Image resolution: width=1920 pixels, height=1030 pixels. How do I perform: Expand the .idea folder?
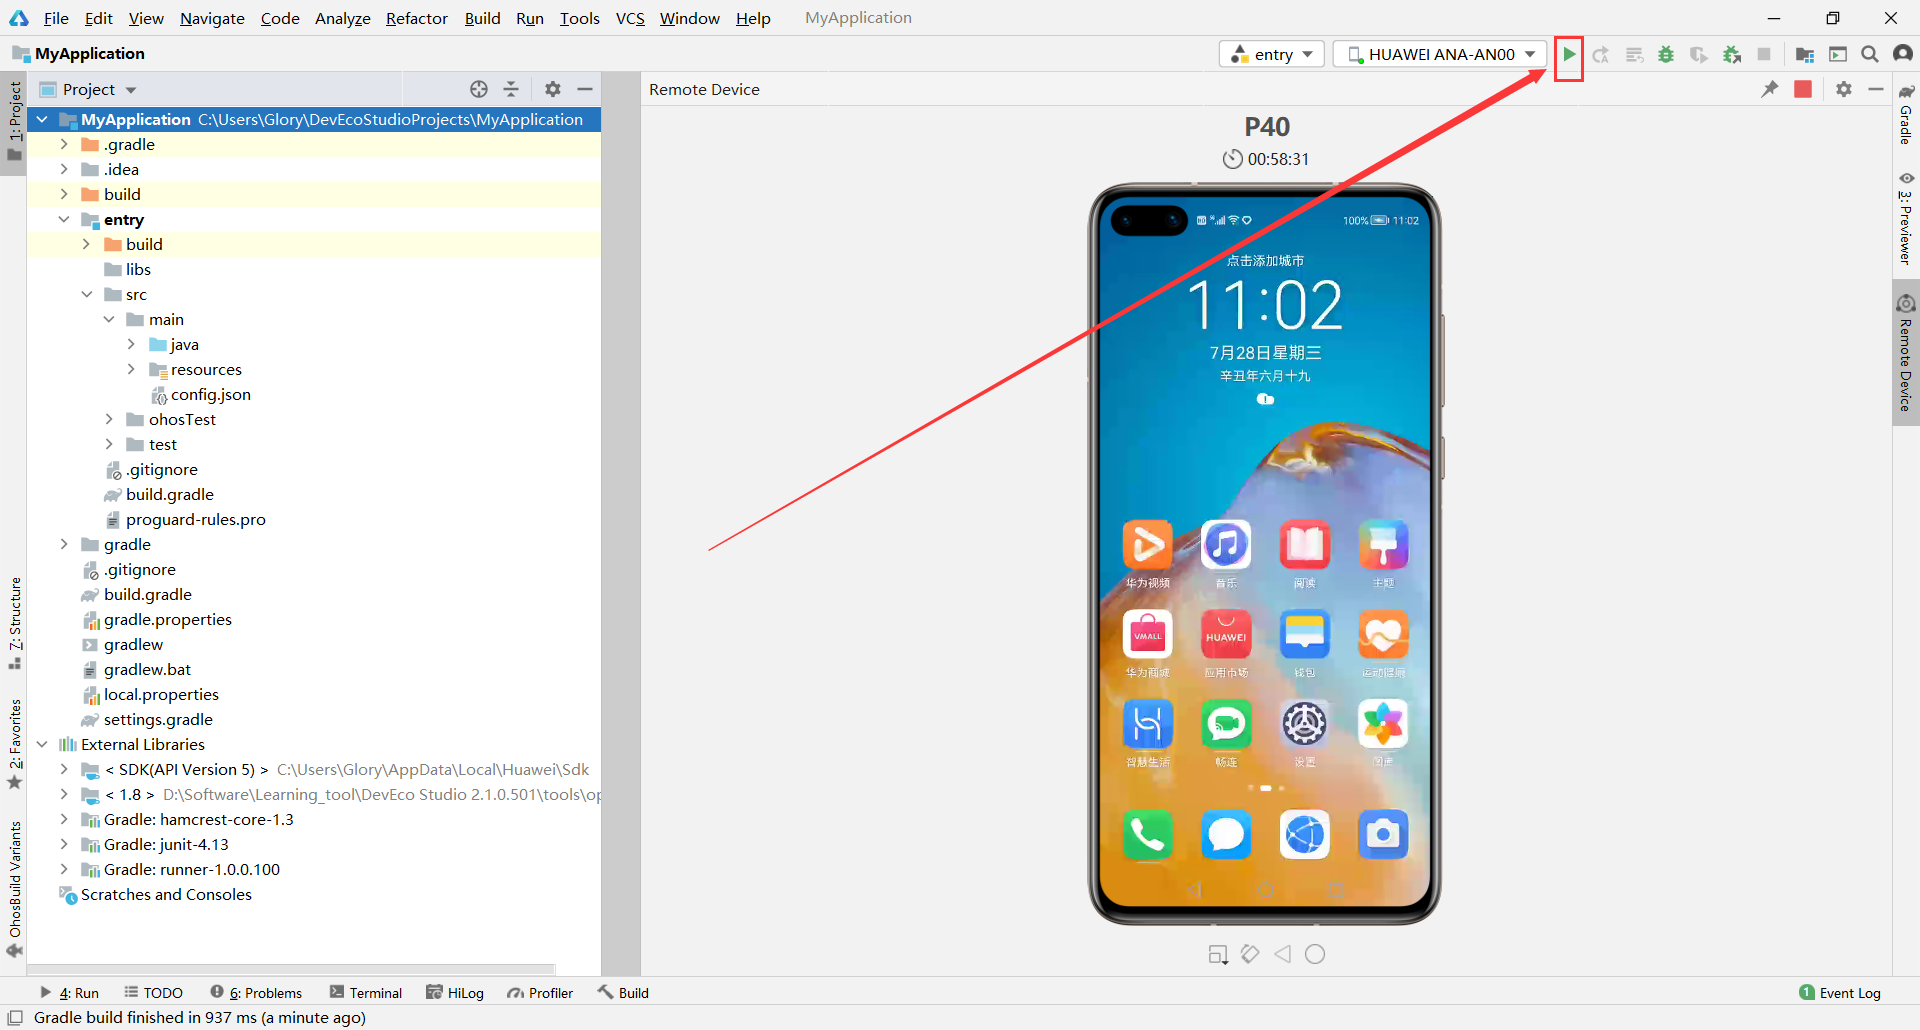(64, 169)
